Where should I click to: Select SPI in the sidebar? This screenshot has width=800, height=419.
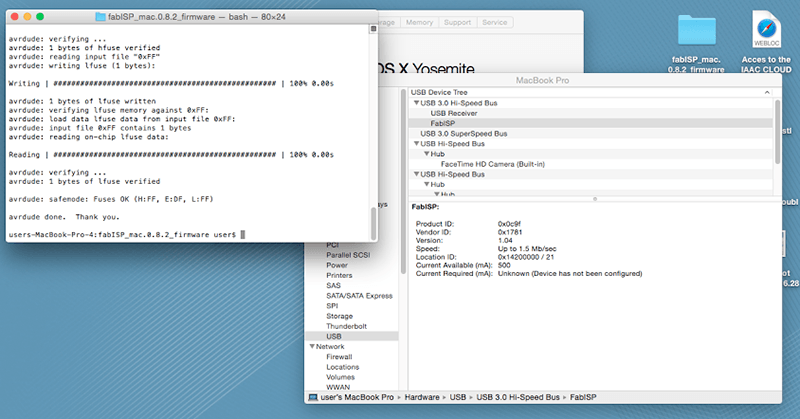(x=332, y=306)
